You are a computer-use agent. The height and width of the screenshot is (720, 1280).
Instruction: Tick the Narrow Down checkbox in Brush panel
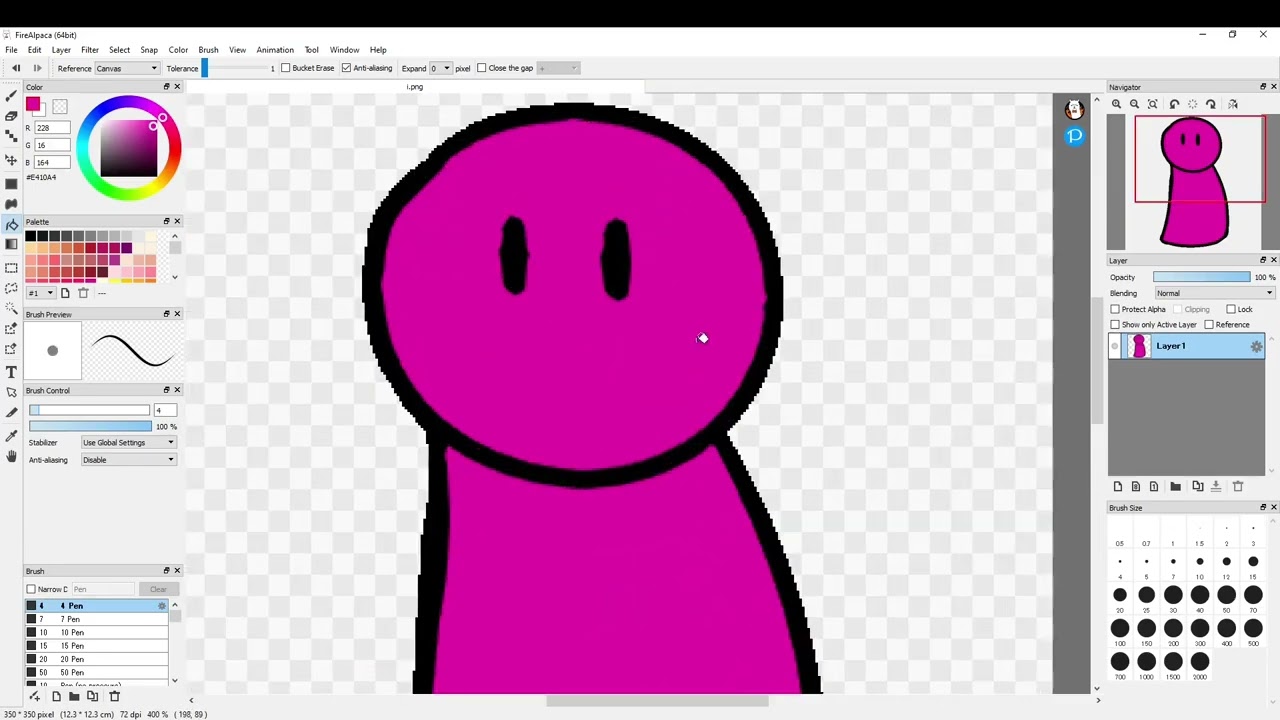[x=31, y=589]
